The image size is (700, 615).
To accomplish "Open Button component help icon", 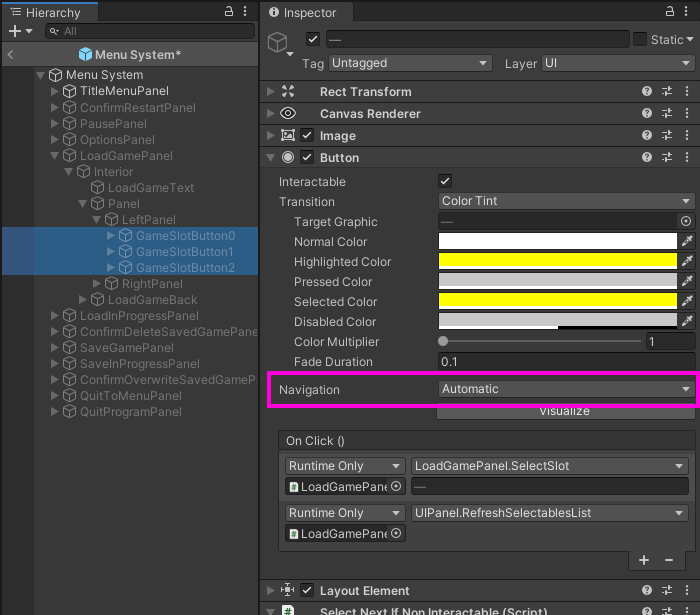I will point(646,157).
